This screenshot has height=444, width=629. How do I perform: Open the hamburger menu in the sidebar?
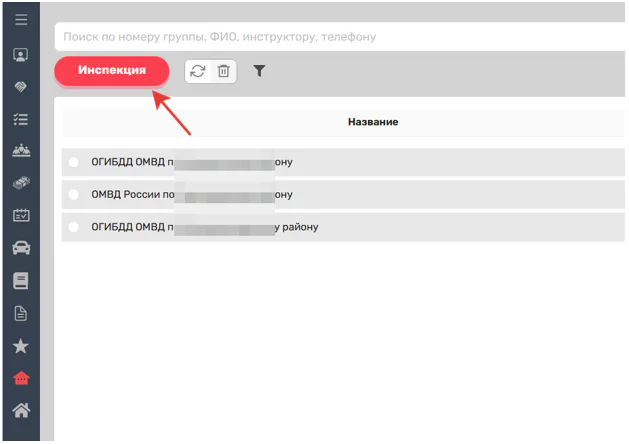(x=20, y=20)
